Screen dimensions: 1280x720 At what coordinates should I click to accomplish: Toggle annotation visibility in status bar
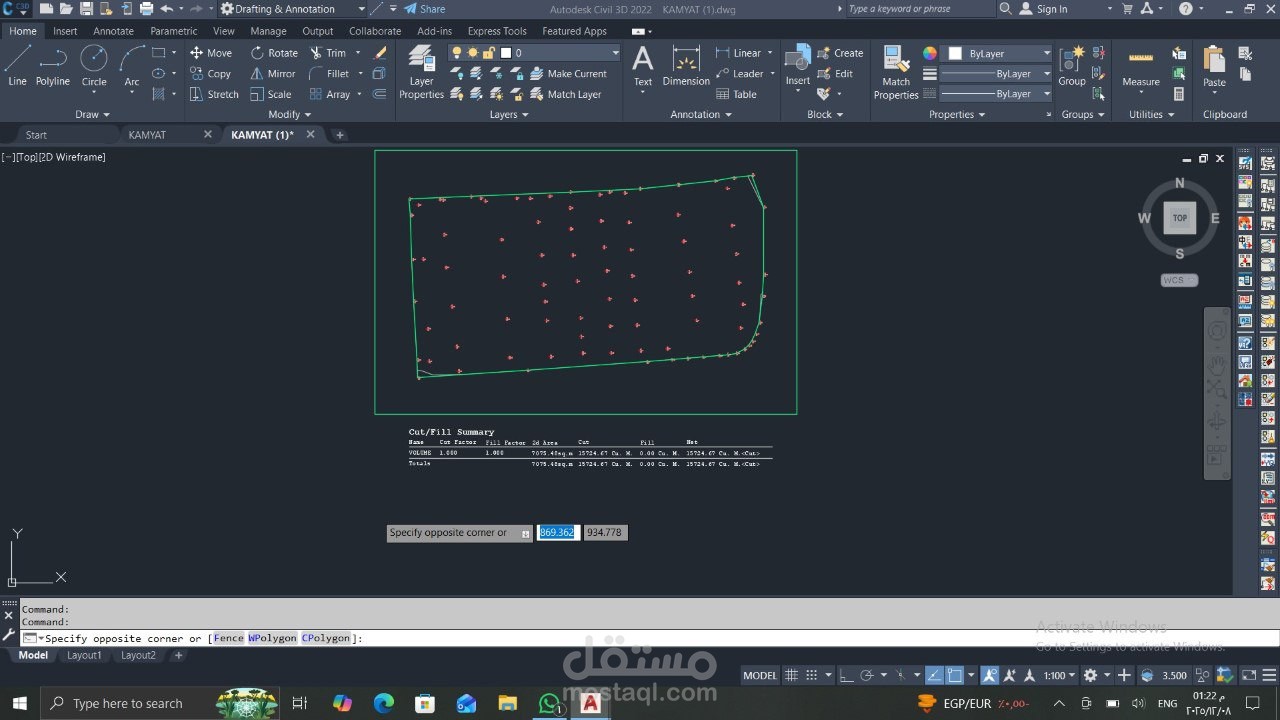coord(990,675)
